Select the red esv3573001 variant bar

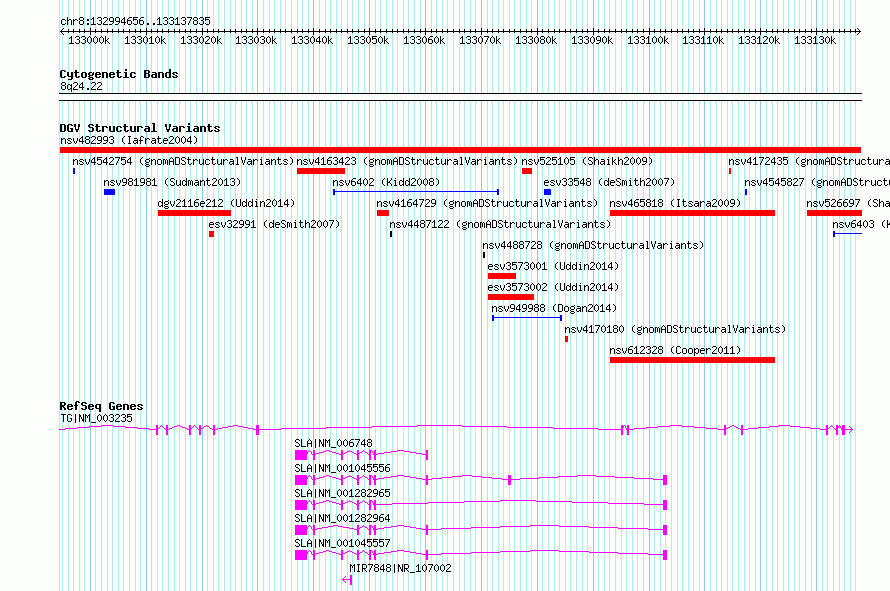[502, 276]
